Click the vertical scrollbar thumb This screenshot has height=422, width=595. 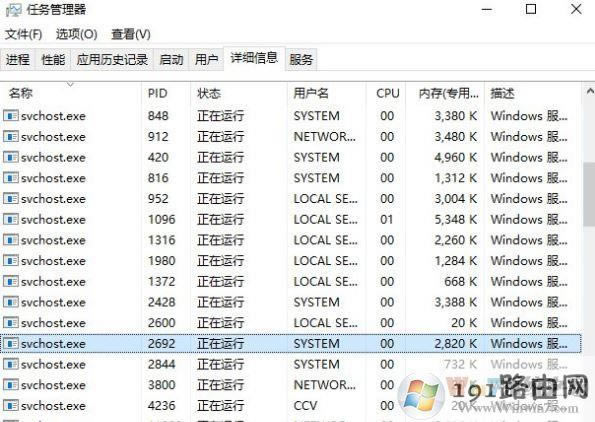click(x=589, y=194)
